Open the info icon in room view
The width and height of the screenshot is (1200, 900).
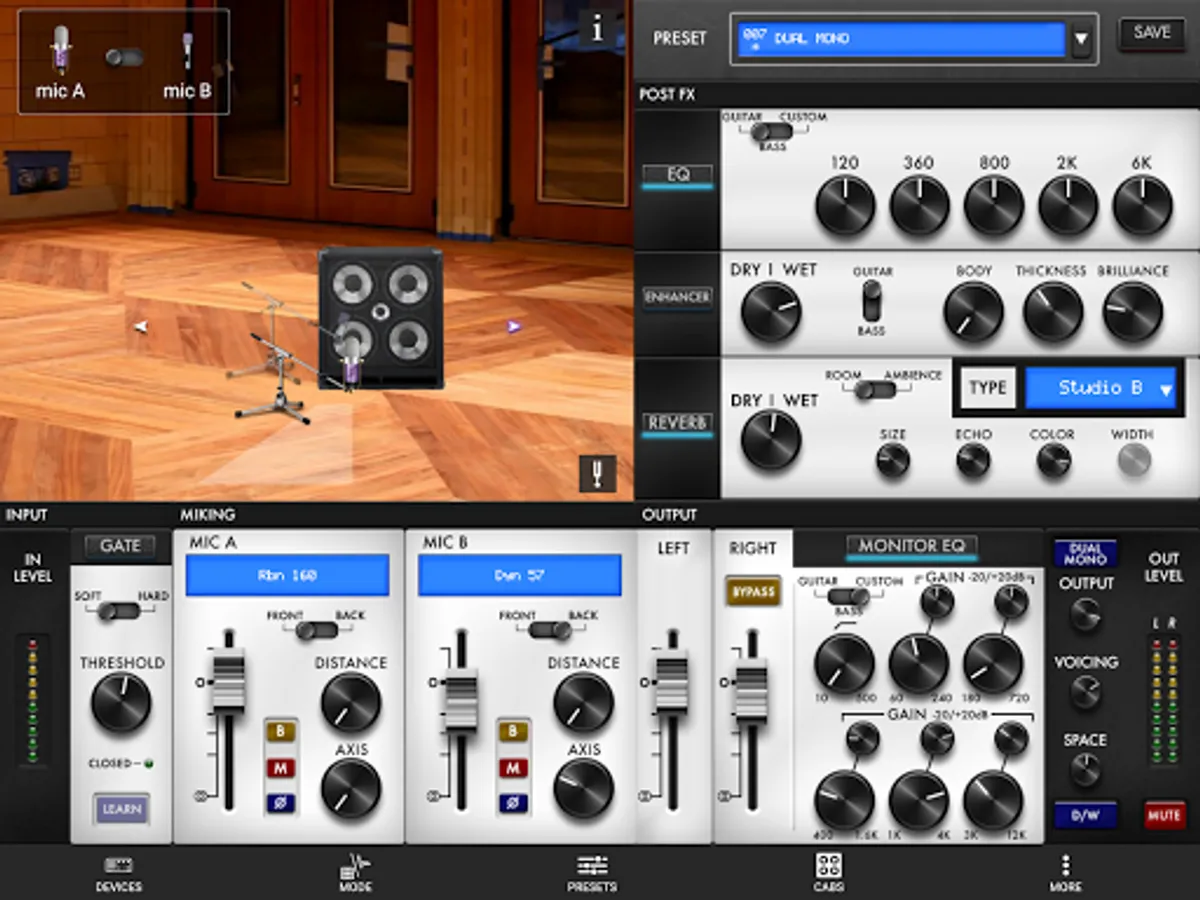[x=598, y=29]
